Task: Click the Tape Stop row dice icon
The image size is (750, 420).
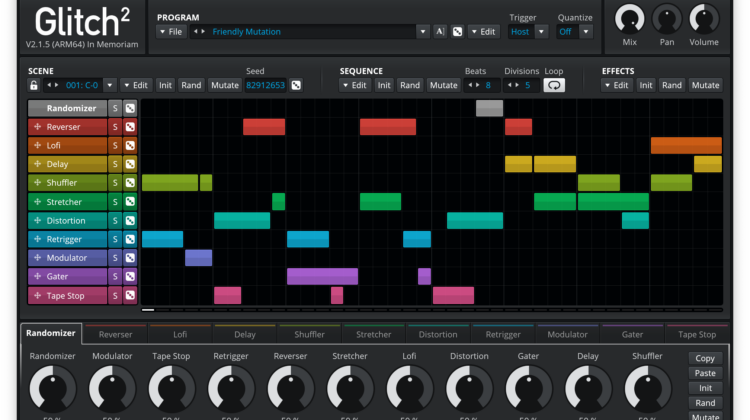Action: [130, 296]
